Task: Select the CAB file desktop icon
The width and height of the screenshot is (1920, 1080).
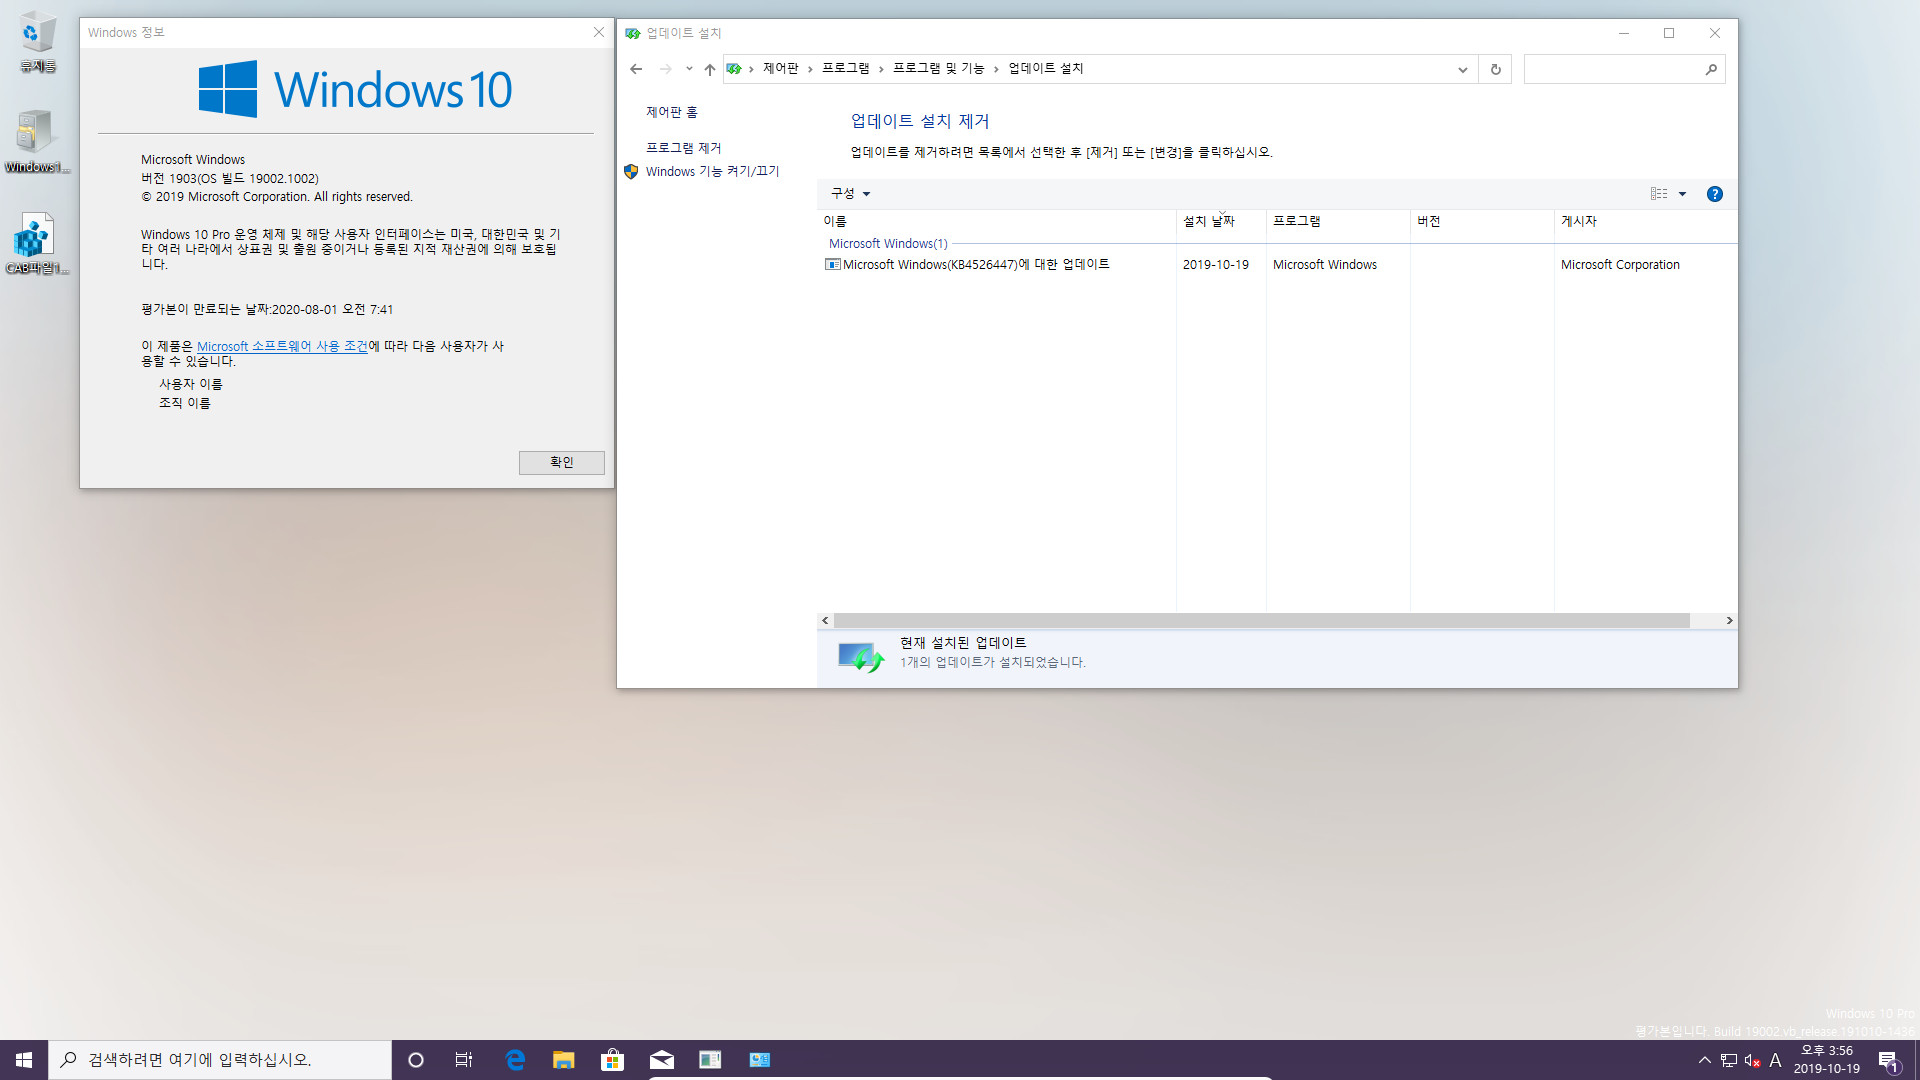Action: click(x=37, y=243)
